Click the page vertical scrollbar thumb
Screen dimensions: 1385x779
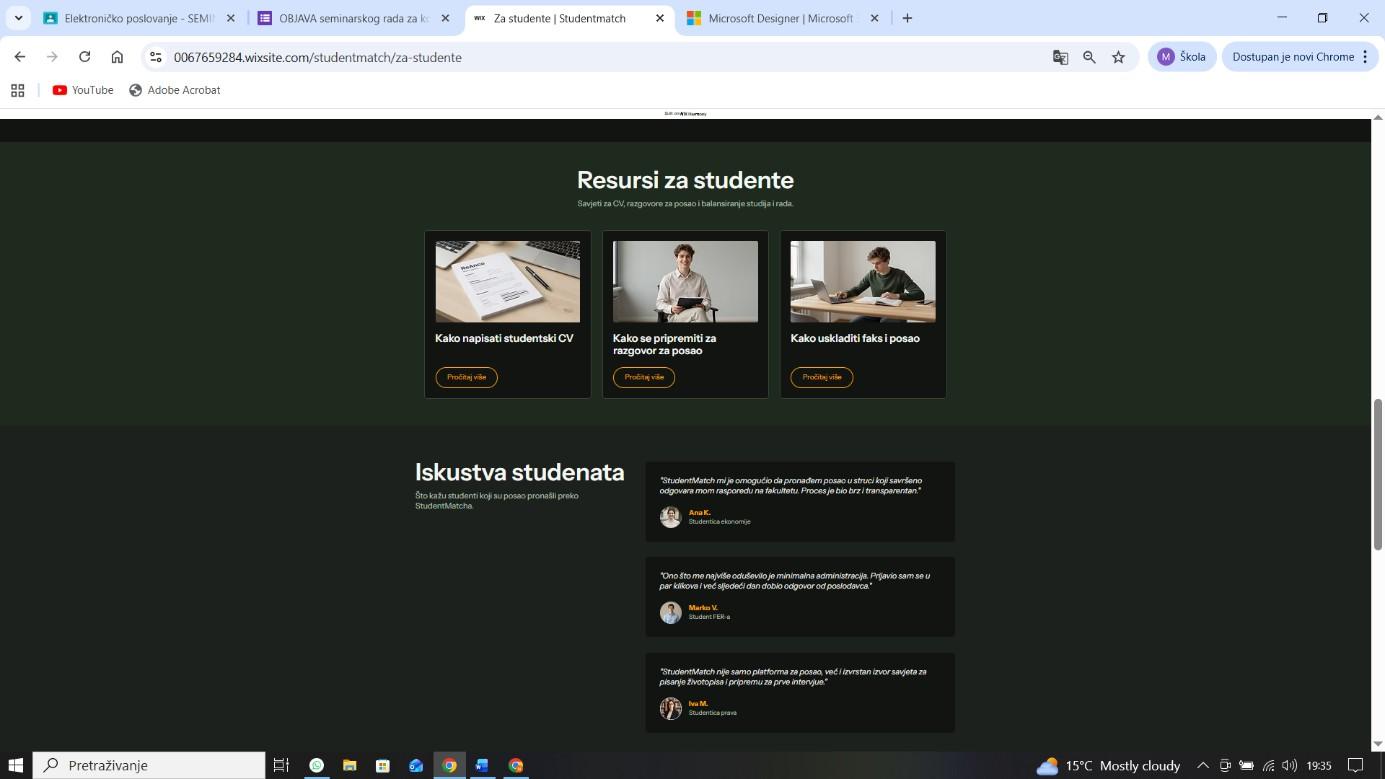[x=1377, y=474]
